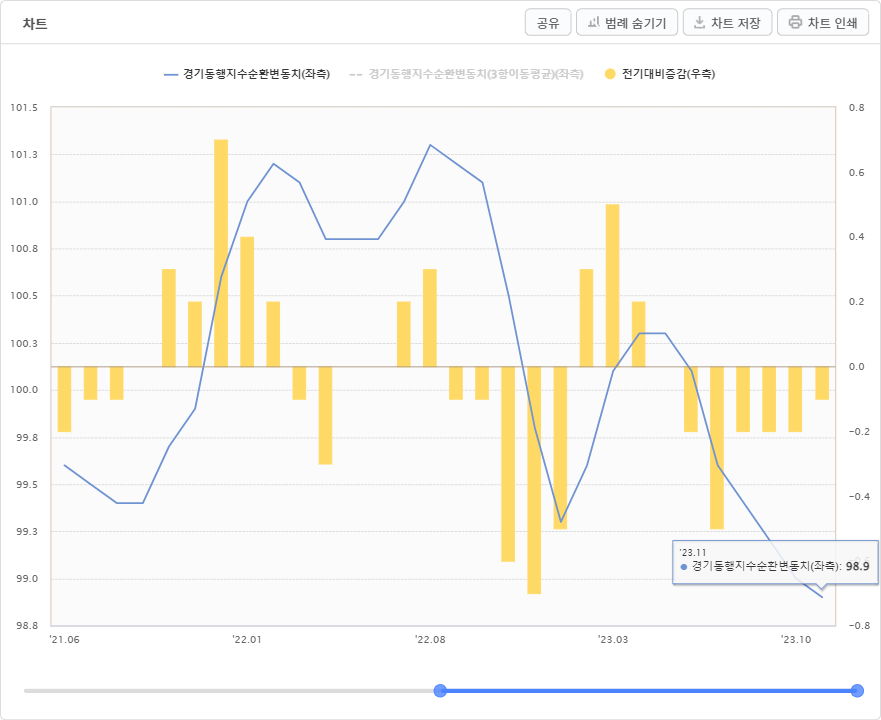Enable the 3항이동평균 legend series

[466, 74]
